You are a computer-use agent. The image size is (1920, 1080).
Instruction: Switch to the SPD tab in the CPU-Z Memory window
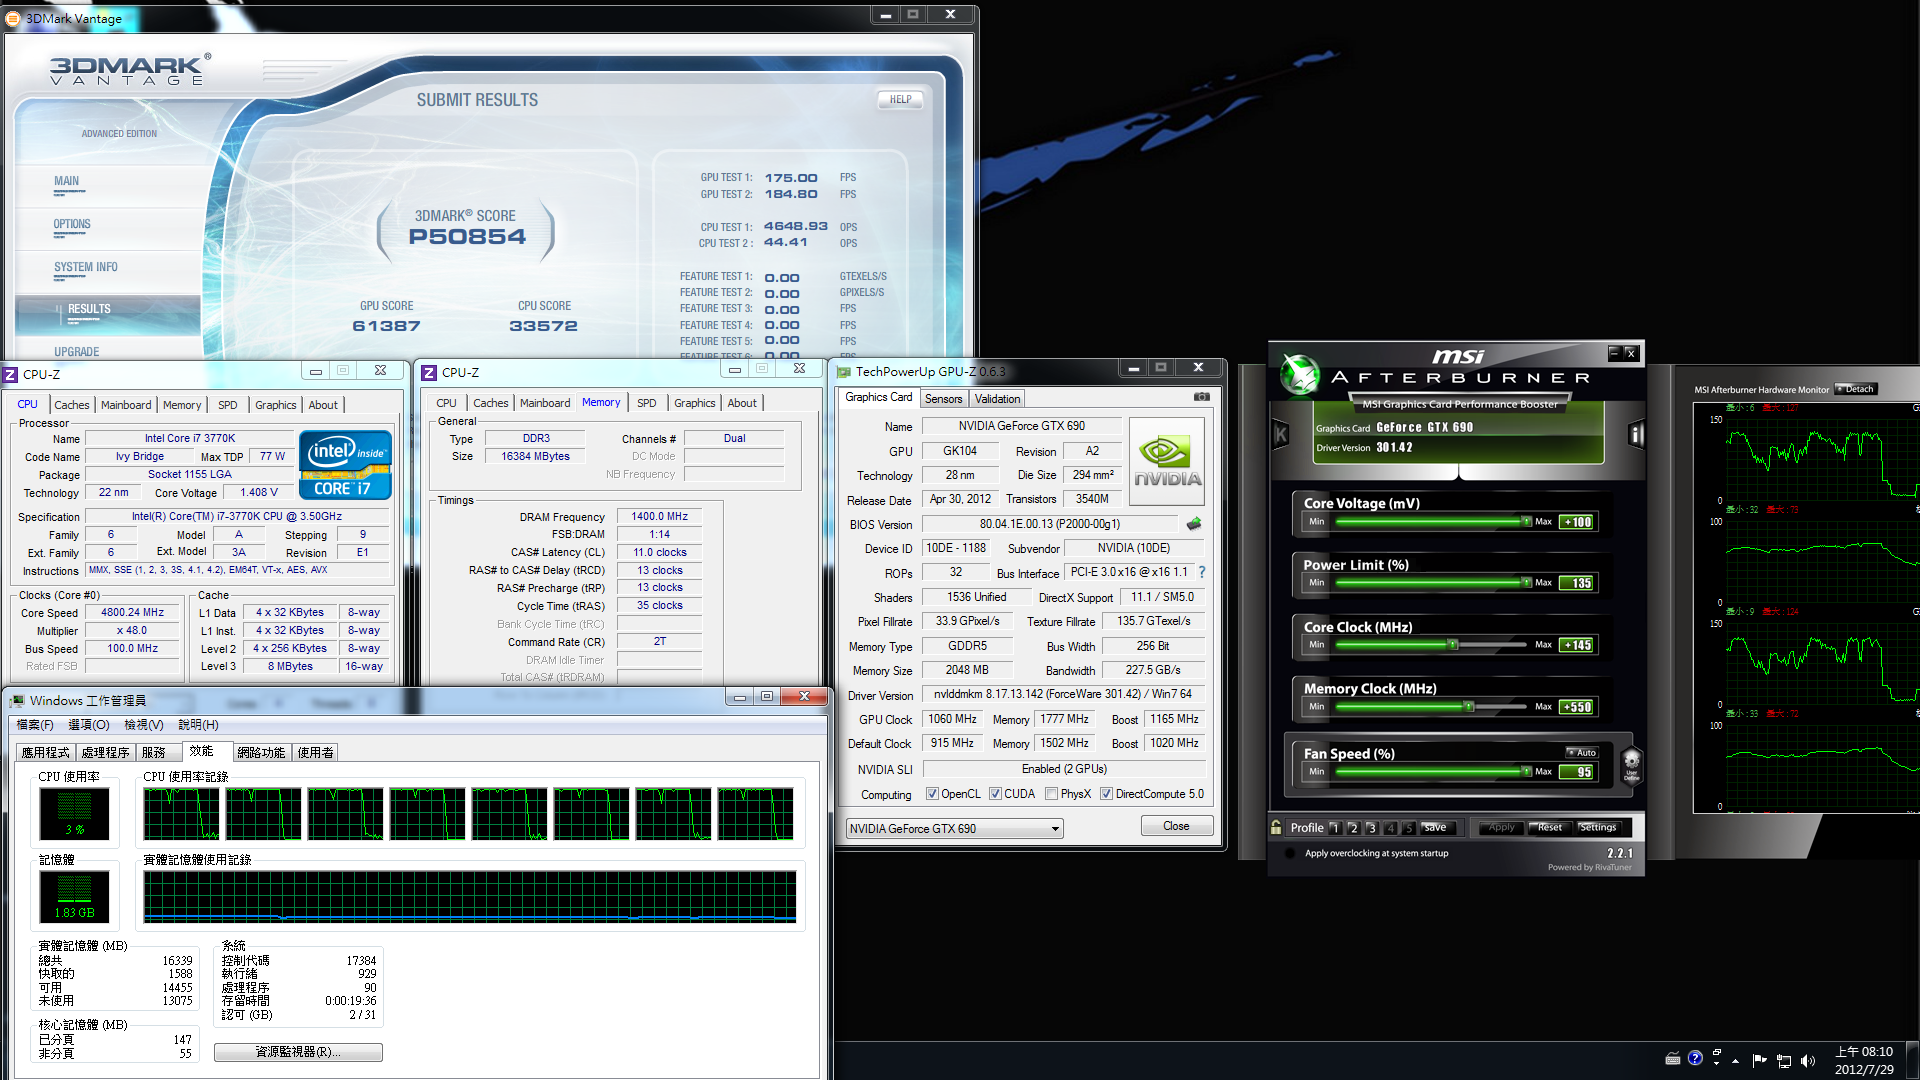click(x=646, y=403)
